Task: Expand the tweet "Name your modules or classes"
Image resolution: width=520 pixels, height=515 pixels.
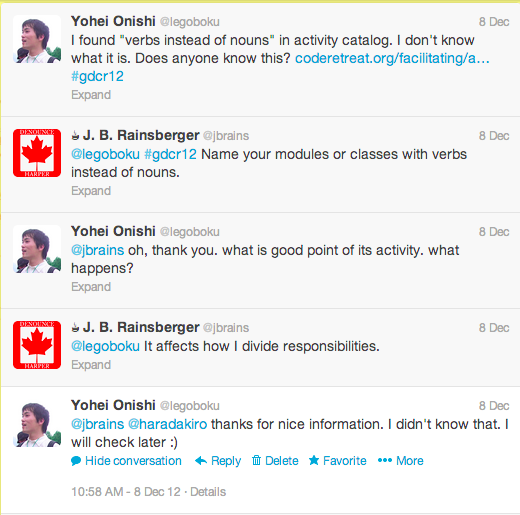Action: pyautogui.click(x=91, y=191)
